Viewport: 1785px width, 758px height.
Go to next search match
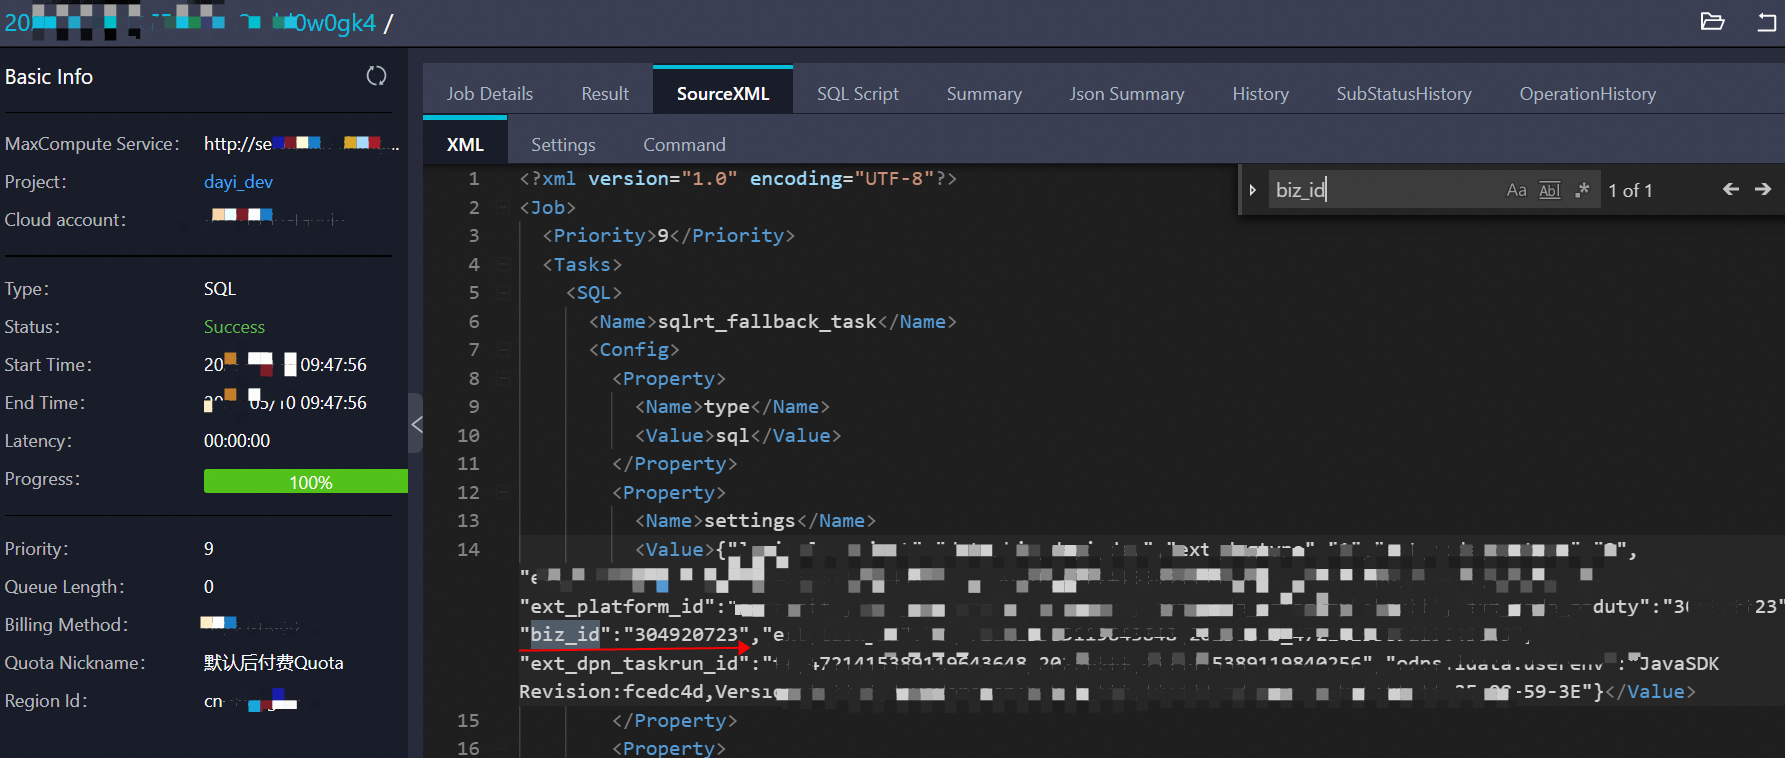pyautogui.click(x=1763, y=190)
